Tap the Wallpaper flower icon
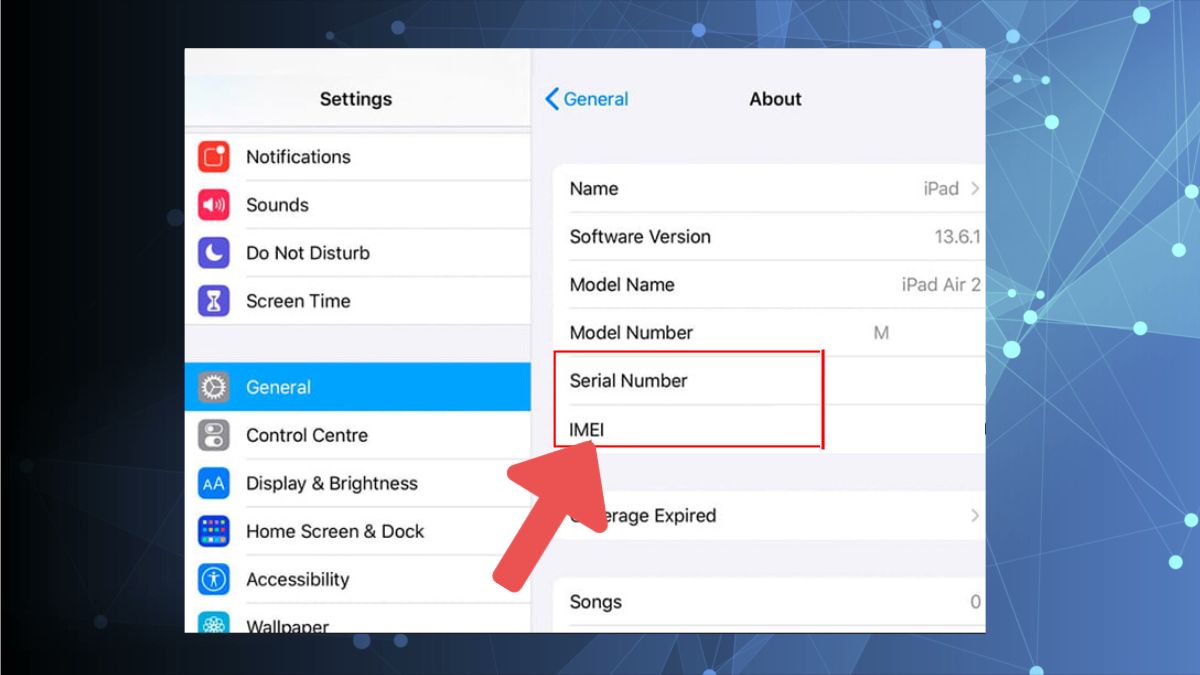The image size is (1200, 675). (x=214, y=623)
